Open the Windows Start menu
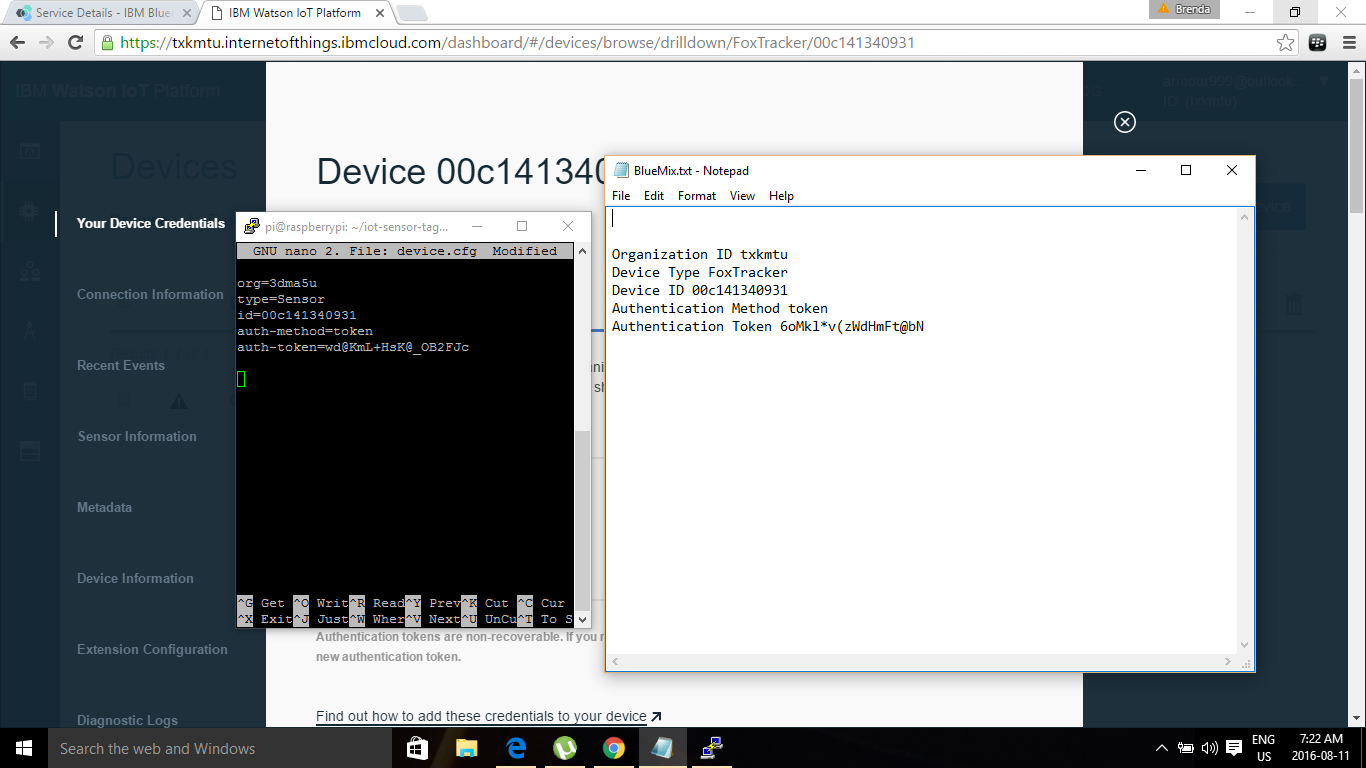The image size is (1366, 768). click(23, 748)
